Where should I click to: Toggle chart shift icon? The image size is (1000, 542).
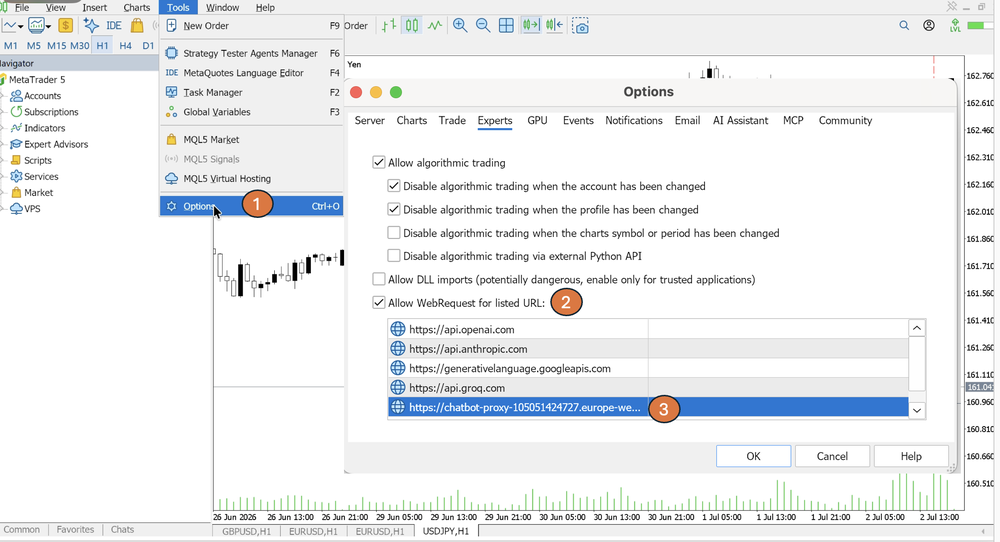pyautogui.click(x=554, y=26)
